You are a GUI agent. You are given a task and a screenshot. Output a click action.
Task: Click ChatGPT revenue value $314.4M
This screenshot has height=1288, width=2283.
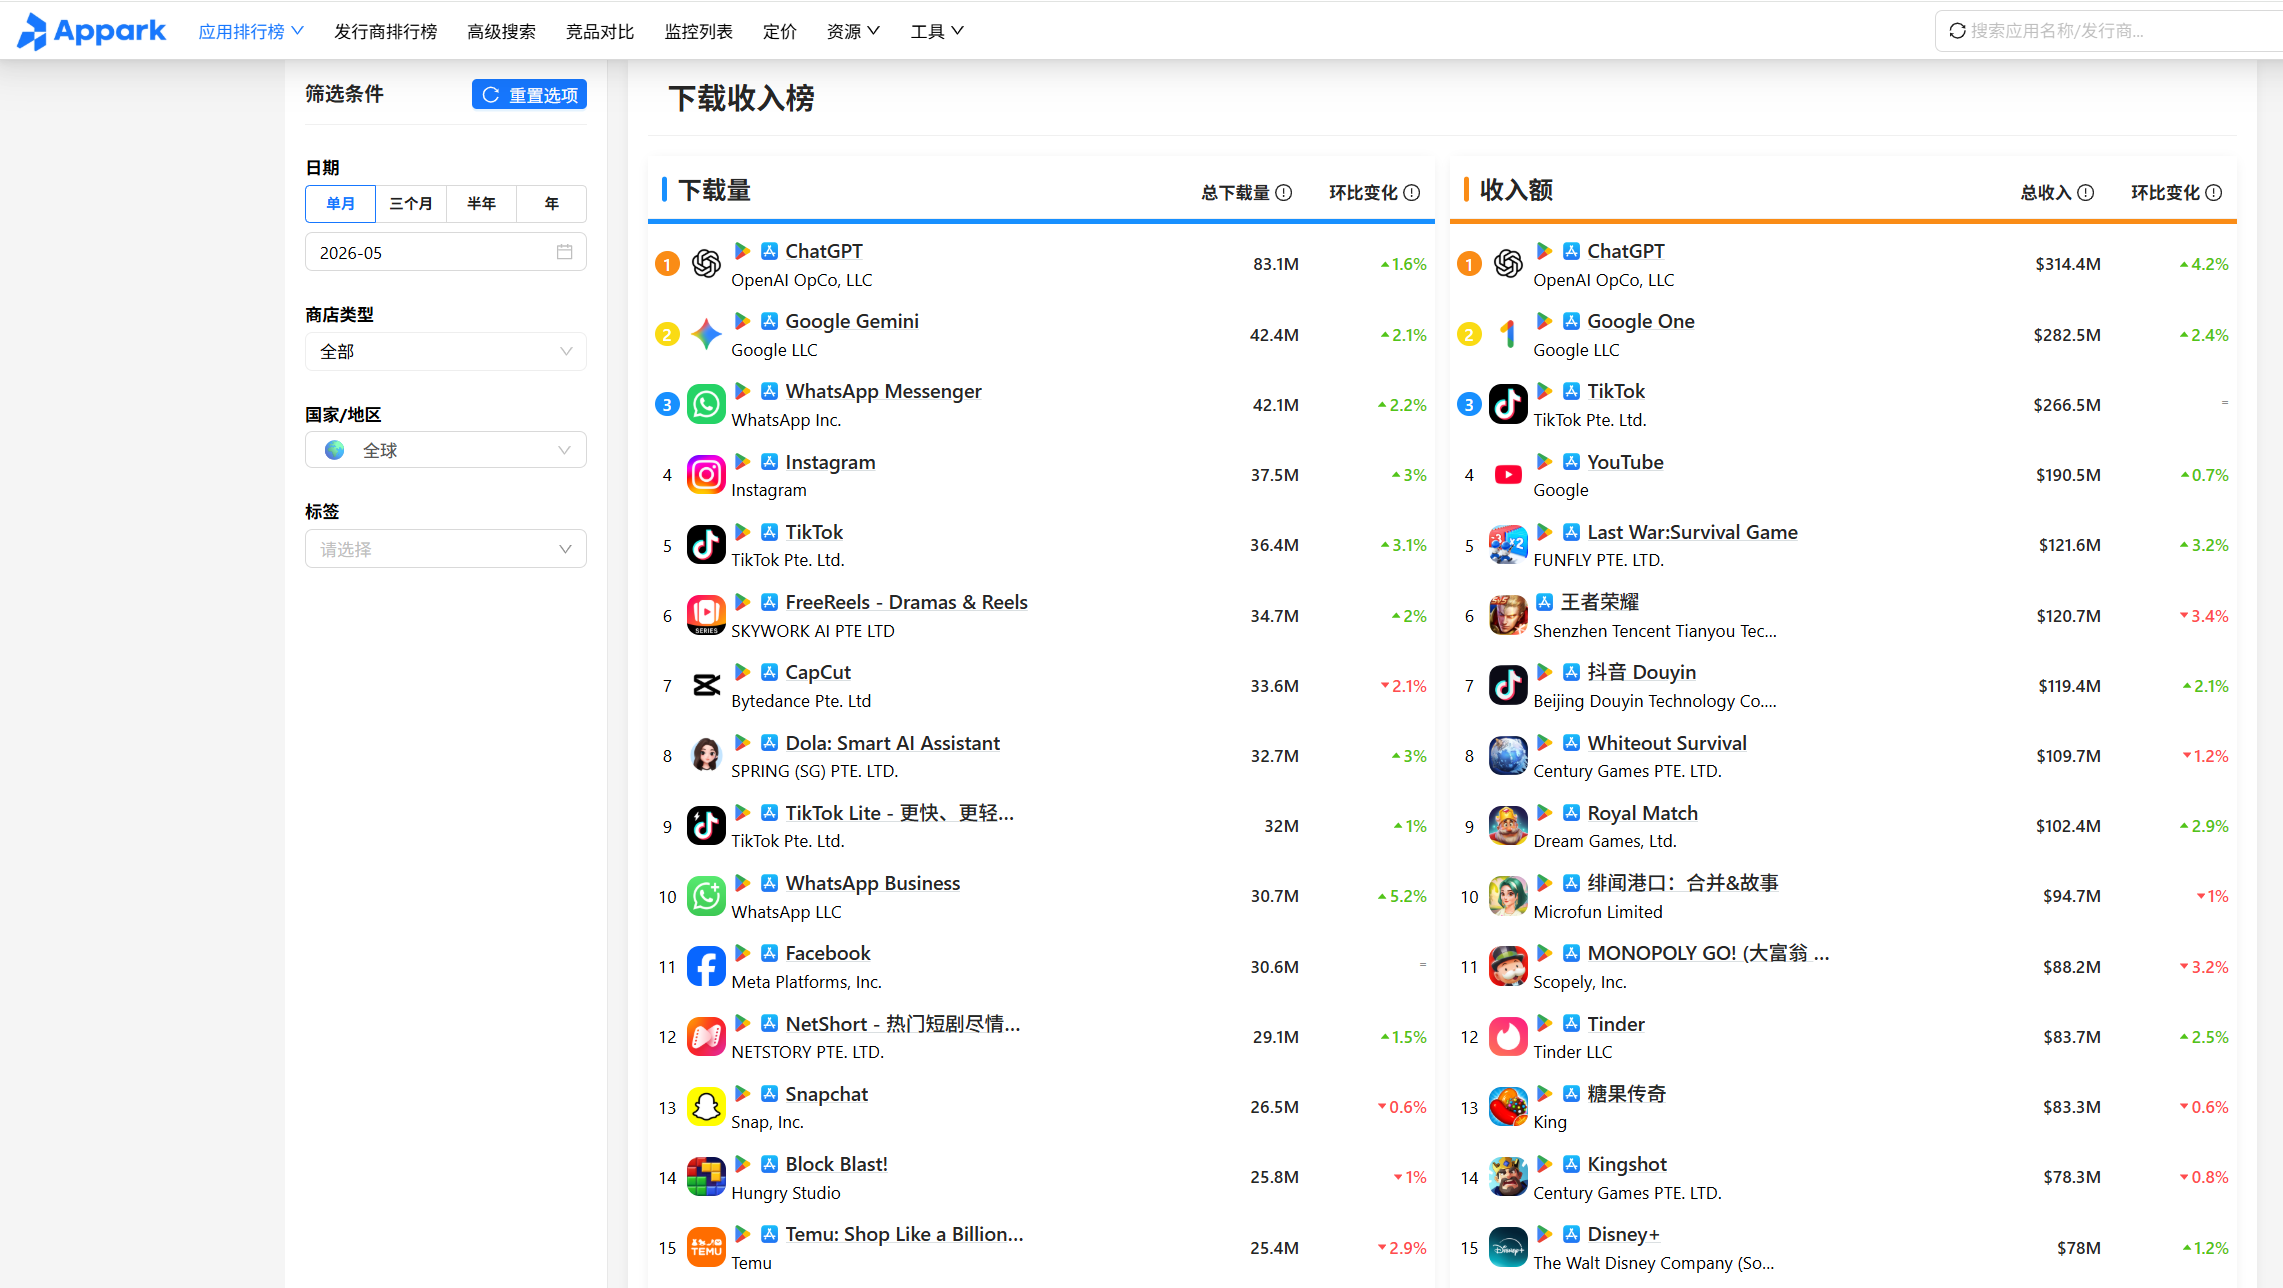[x=2068, y=264]
